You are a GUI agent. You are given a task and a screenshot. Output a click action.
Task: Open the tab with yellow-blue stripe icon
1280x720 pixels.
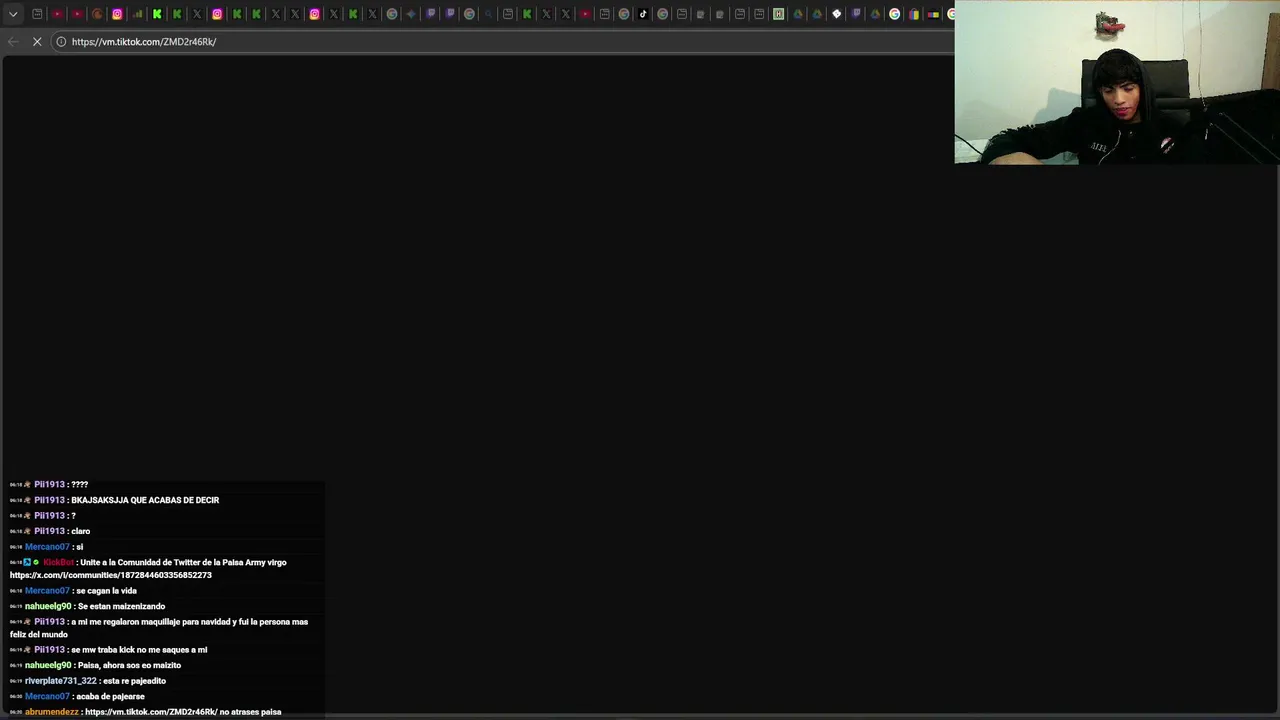[x=933, y=14]
